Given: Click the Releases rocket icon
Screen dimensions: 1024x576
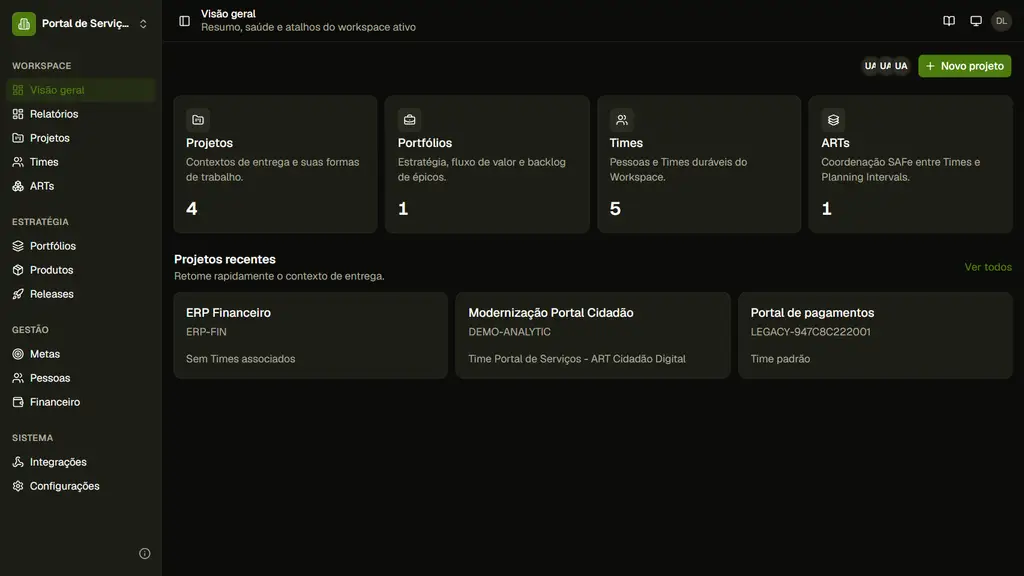Looking at the screenshot, I should 18,294.
